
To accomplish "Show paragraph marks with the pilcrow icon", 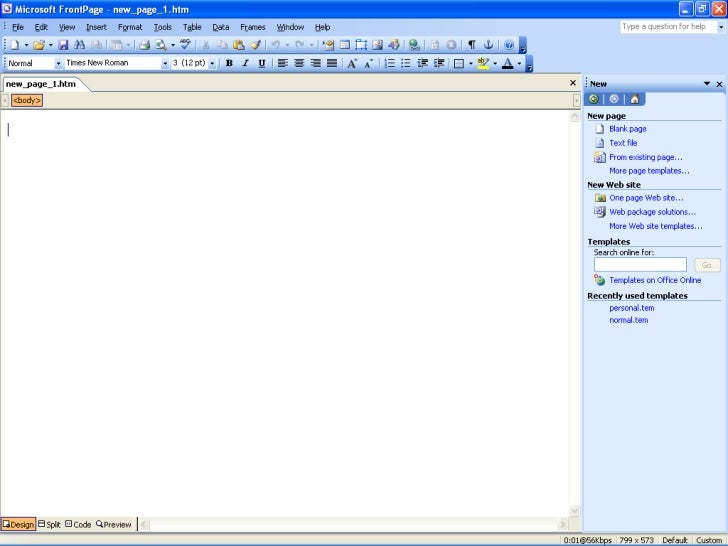I will click(472, 45).
